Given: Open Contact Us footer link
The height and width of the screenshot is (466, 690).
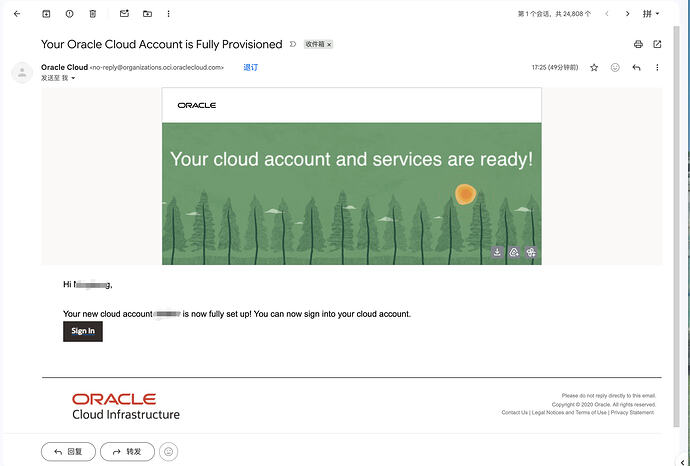Looking at the screenshot, I should (514, 412).
